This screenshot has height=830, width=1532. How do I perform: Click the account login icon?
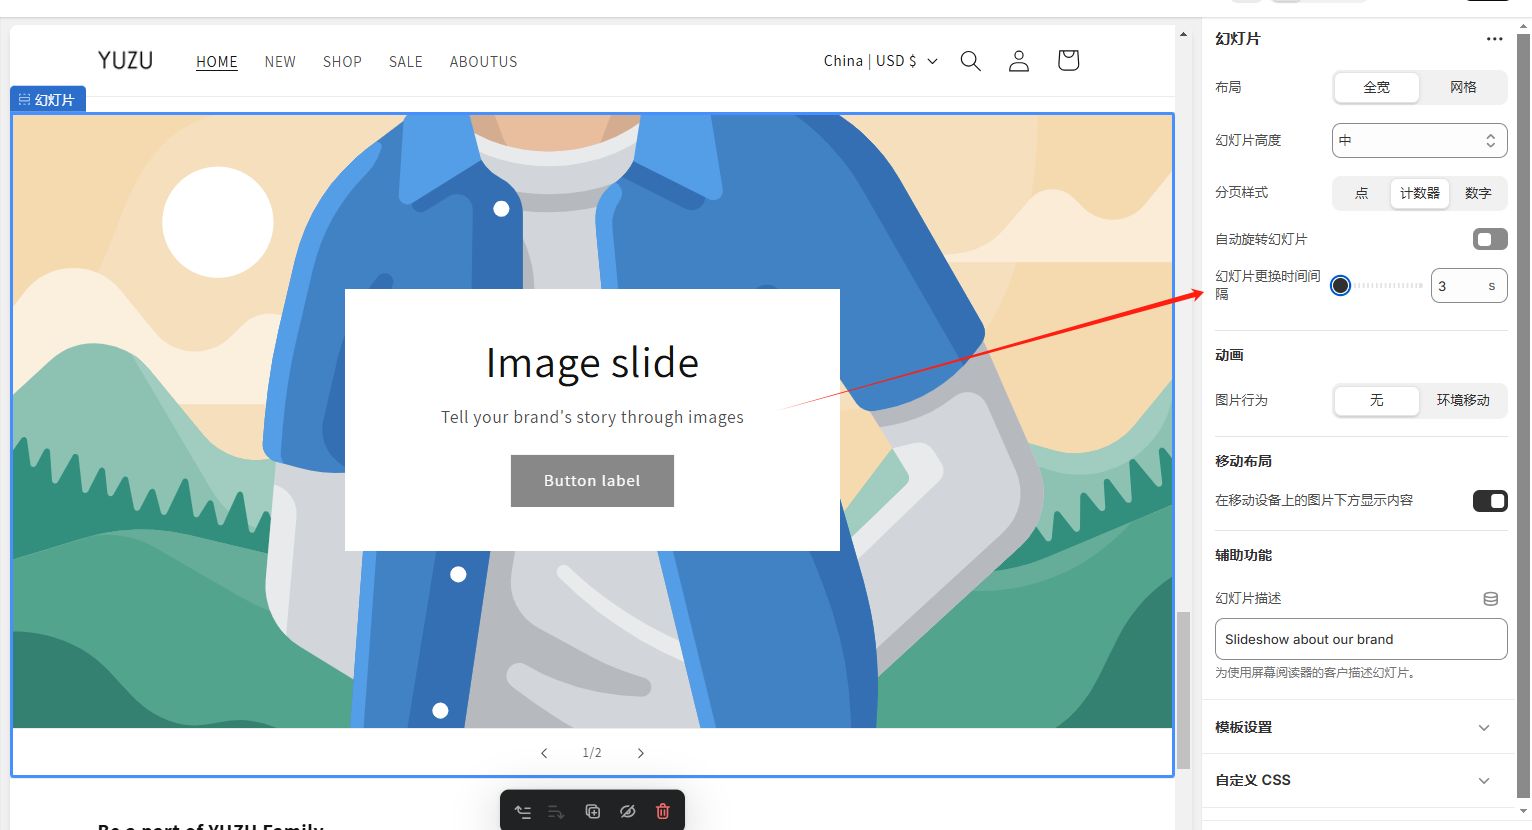pyautogui.click(x=1019, y=61)
